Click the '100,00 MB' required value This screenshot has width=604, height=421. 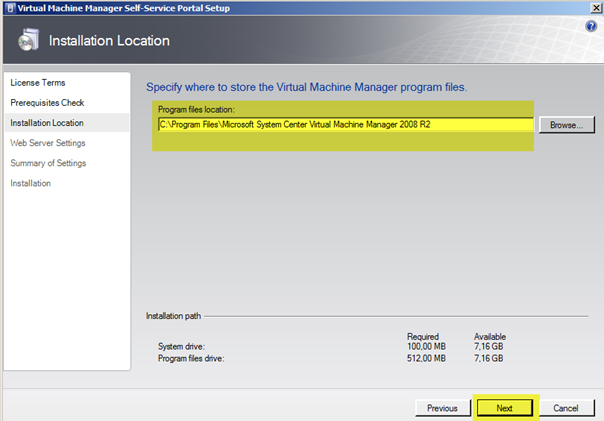(426, 346)
